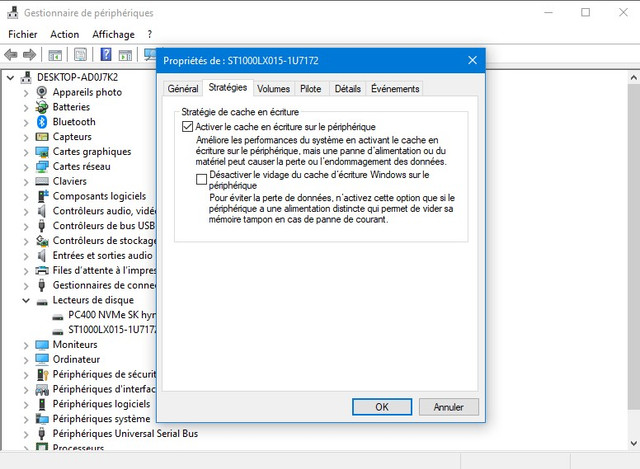The width and height of the screenshot is (640, 469).
Task: Click the vertical scrollbar down arrow
Action: pyautogui.click(x=633, y=443)
